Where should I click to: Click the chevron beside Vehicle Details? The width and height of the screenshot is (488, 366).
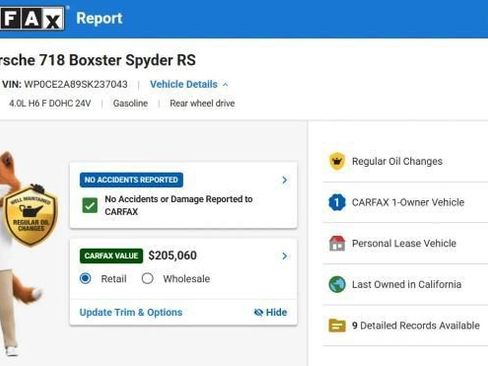click(225, 85)
